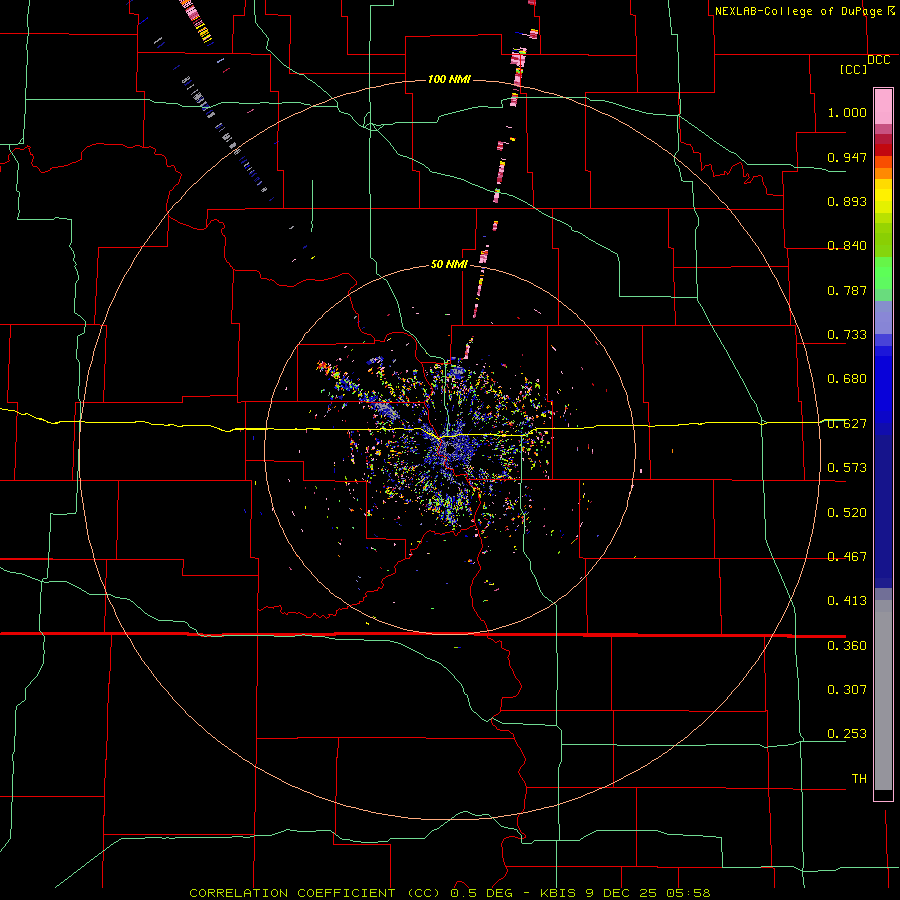Click the 0.680 color scale label
The height and width of the screenshot is (900, 900).
(x=847, y=379)
